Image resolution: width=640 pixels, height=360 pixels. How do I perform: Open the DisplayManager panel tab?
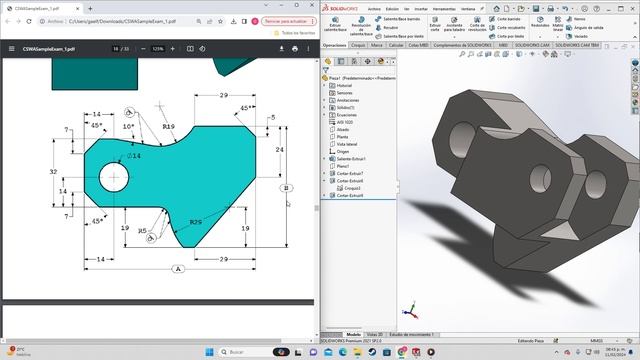(x=381, y=61)
